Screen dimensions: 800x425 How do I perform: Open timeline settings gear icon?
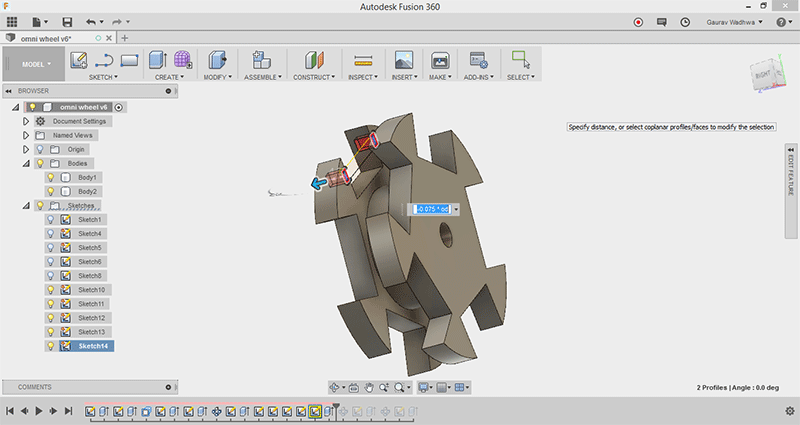(x=790, y=411)
